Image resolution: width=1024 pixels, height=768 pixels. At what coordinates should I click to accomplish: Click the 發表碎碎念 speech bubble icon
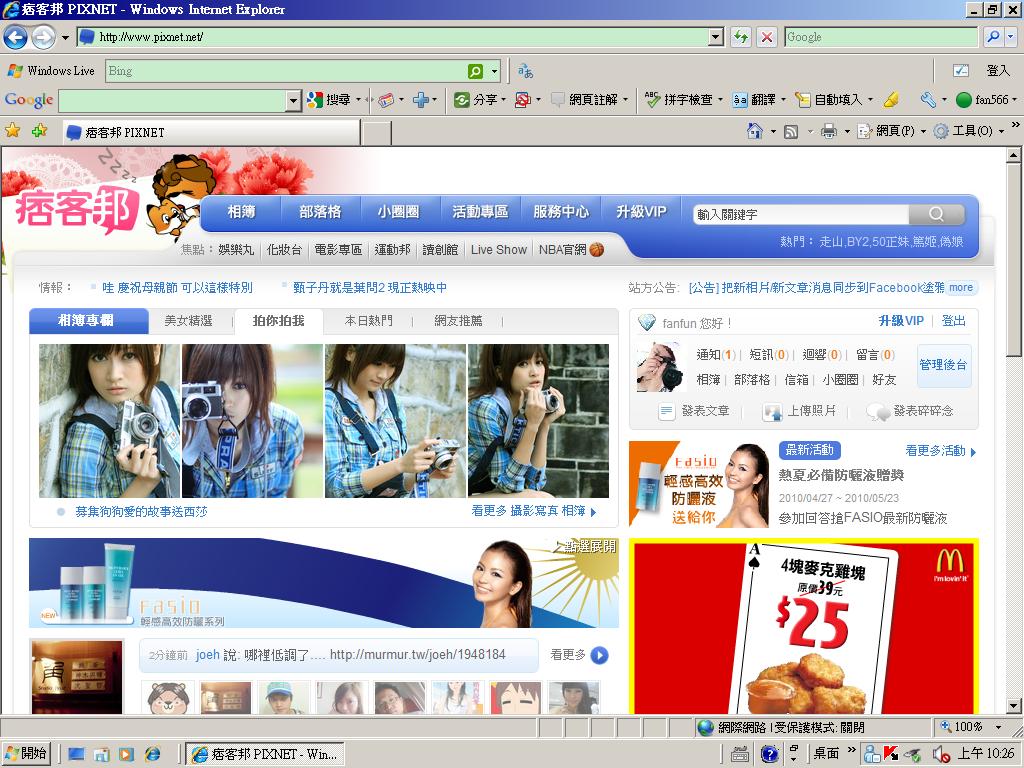878,411
